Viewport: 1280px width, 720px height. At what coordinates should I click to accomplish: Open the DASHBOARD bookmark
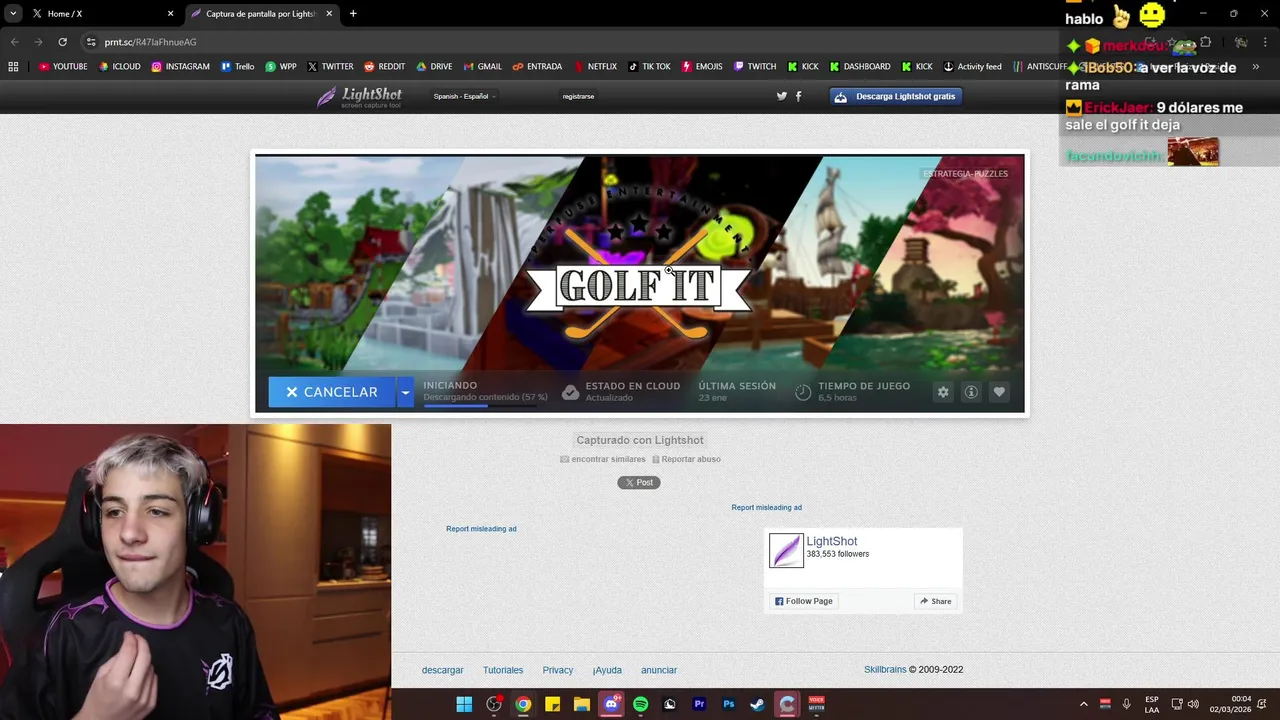pos(859,67)
